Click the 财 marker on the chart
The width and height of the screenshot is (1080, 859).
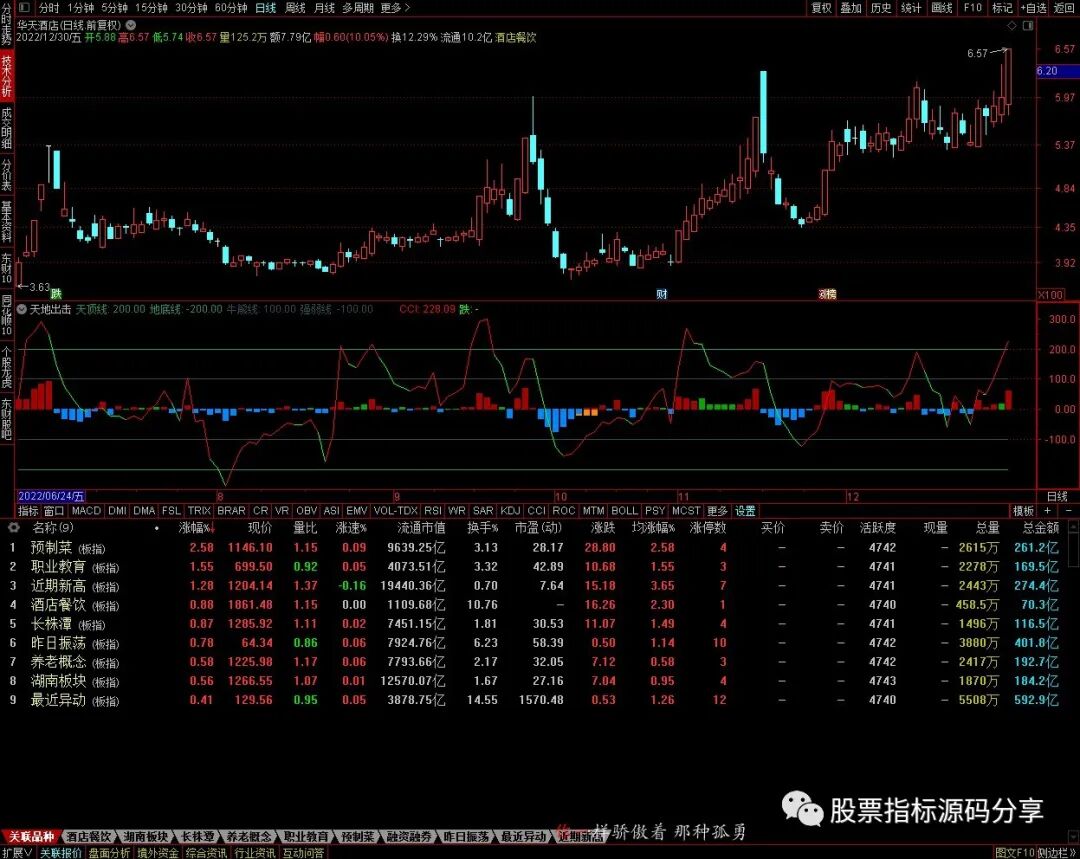661,294
